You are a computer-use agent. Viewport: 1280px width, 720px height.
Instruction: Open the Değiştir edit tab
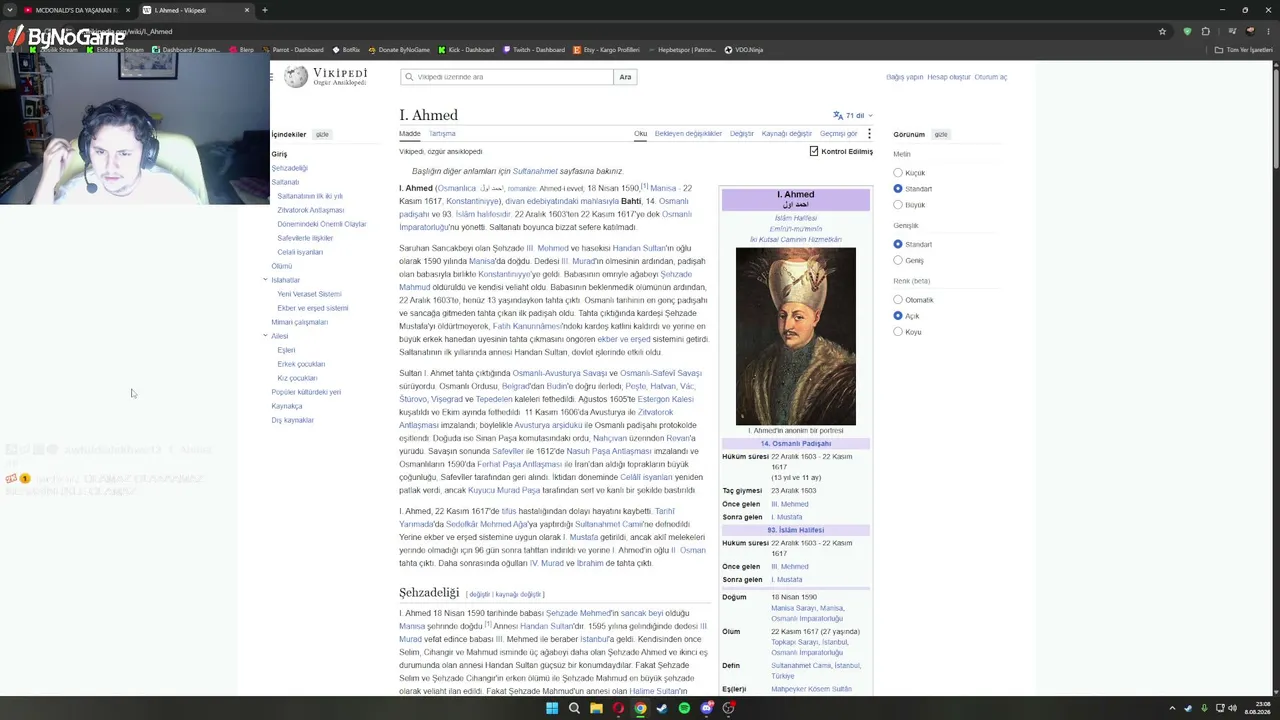[742, 134]
